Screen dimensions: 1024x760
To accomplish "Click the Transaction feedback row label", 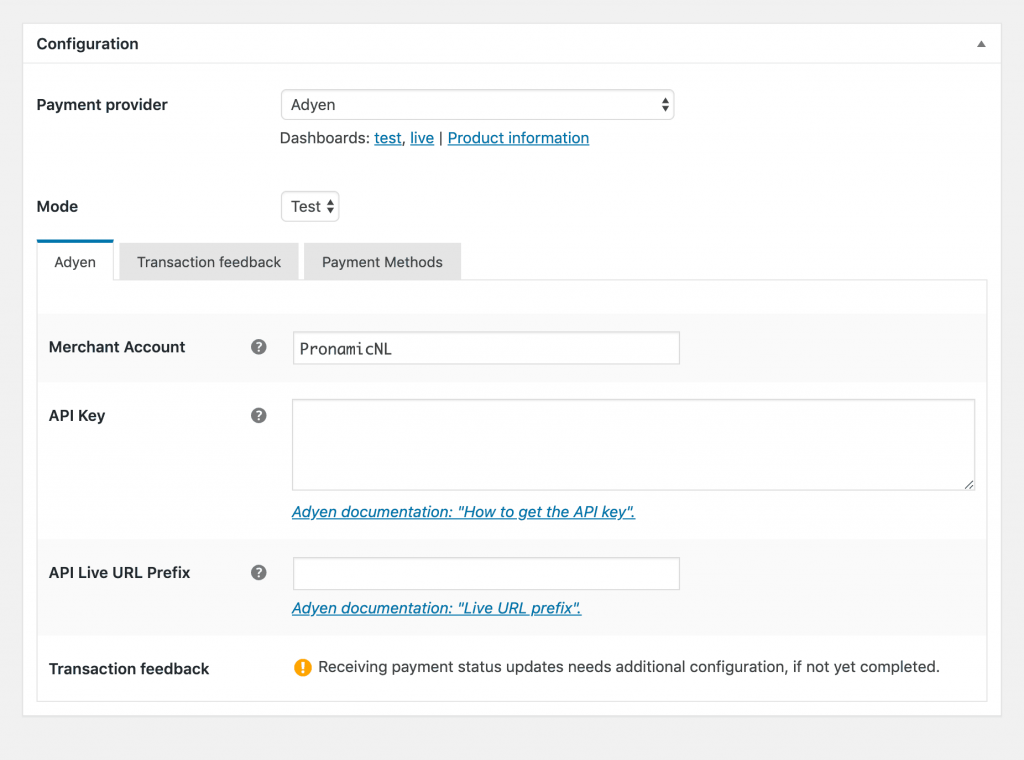I will pos(129,669).
